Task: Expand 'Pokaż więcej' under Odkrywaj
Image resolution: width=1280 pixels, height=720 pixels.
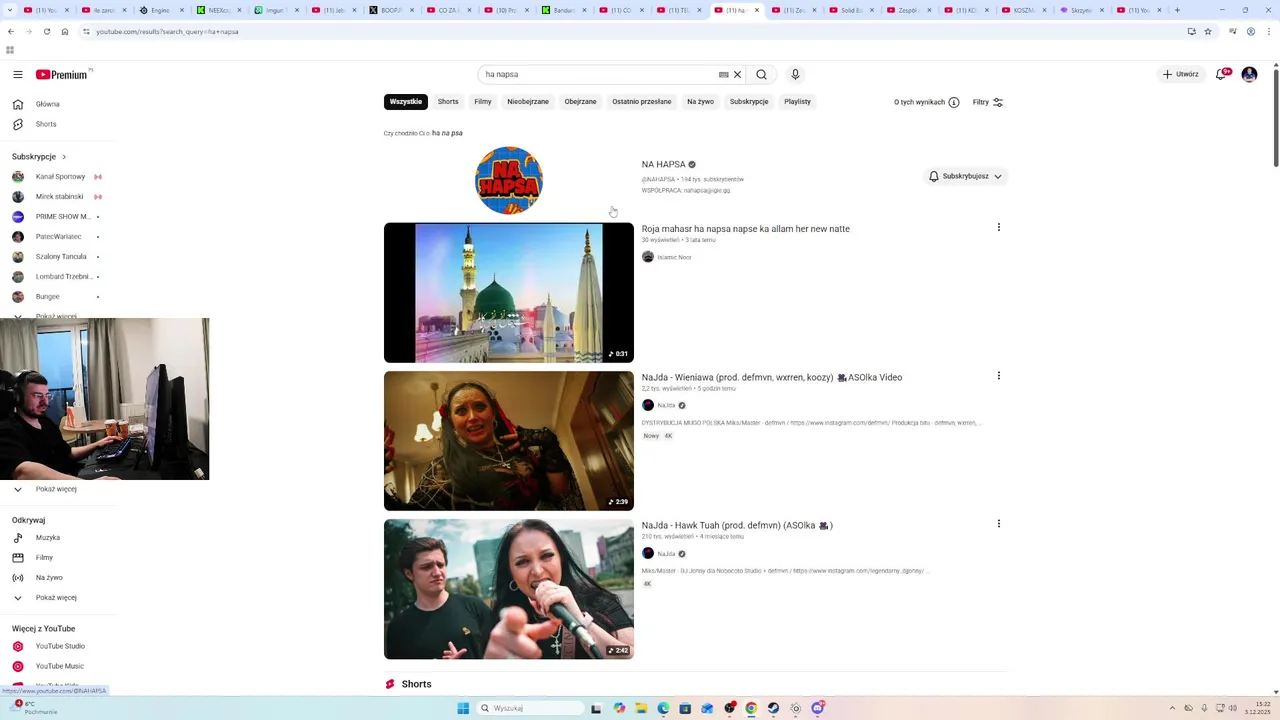Action: coord(58,598)
